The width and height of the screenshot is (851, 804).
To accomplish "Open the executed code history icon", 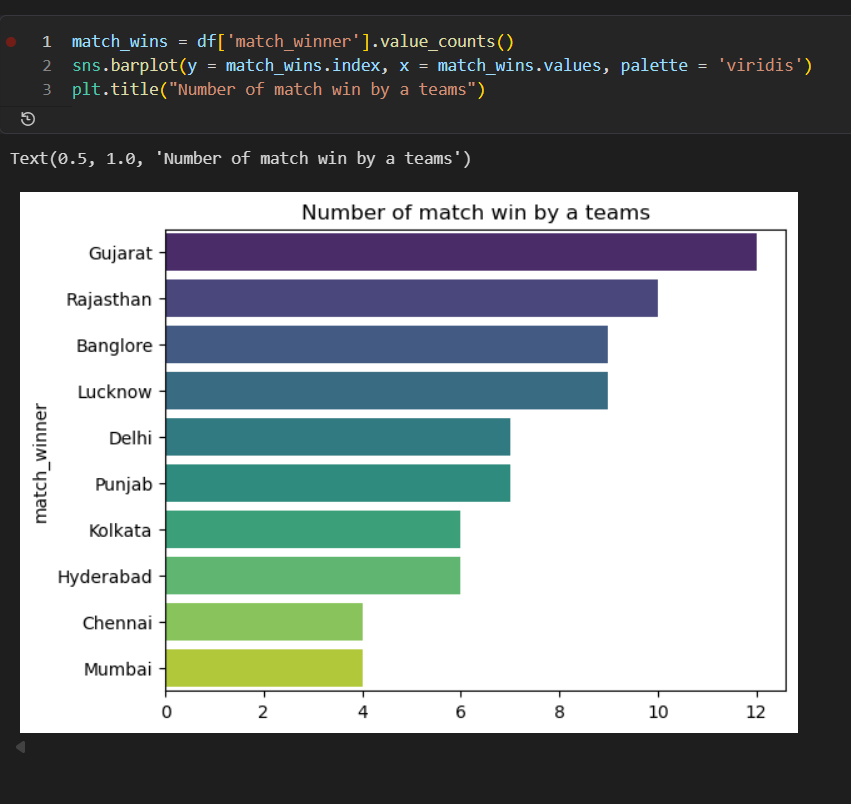I will click(x=28, y=118).
